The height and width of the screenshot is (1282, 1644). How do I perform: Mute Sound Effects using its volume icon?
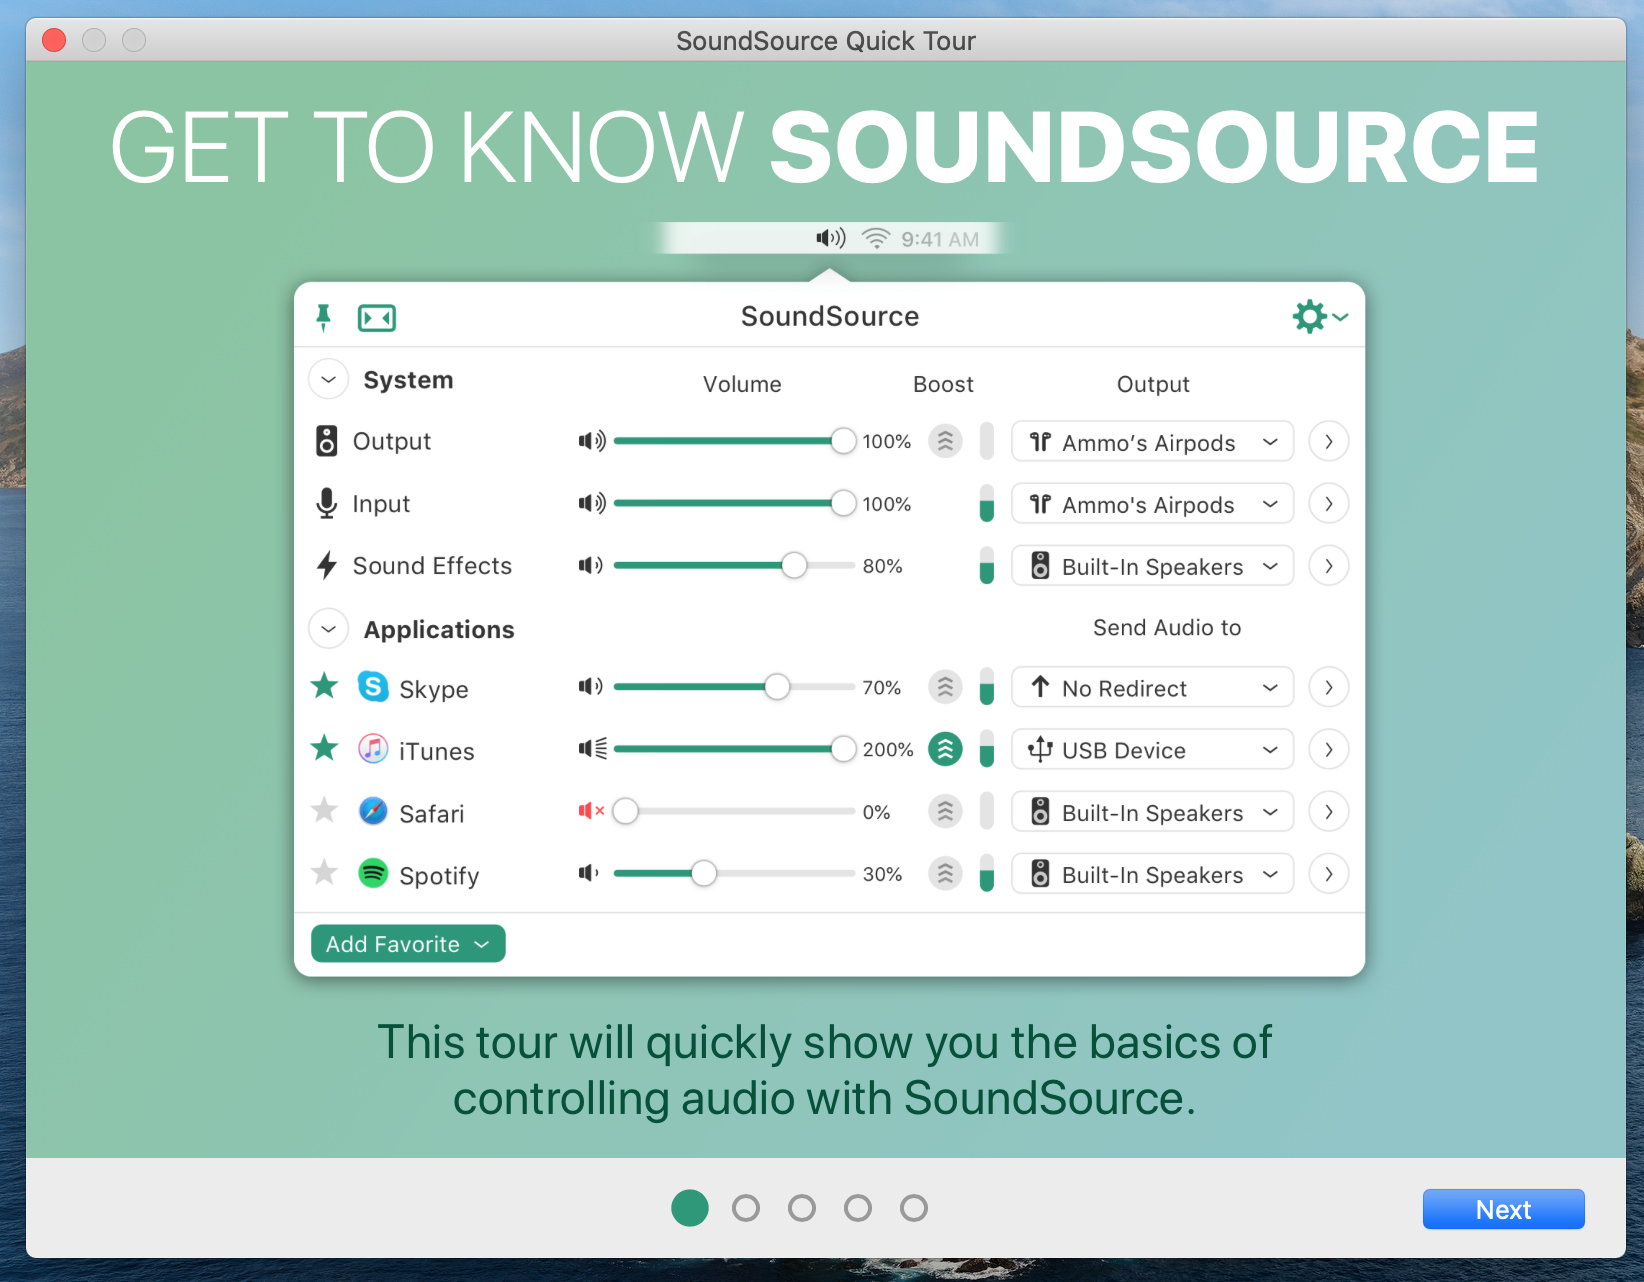point(591,566)
